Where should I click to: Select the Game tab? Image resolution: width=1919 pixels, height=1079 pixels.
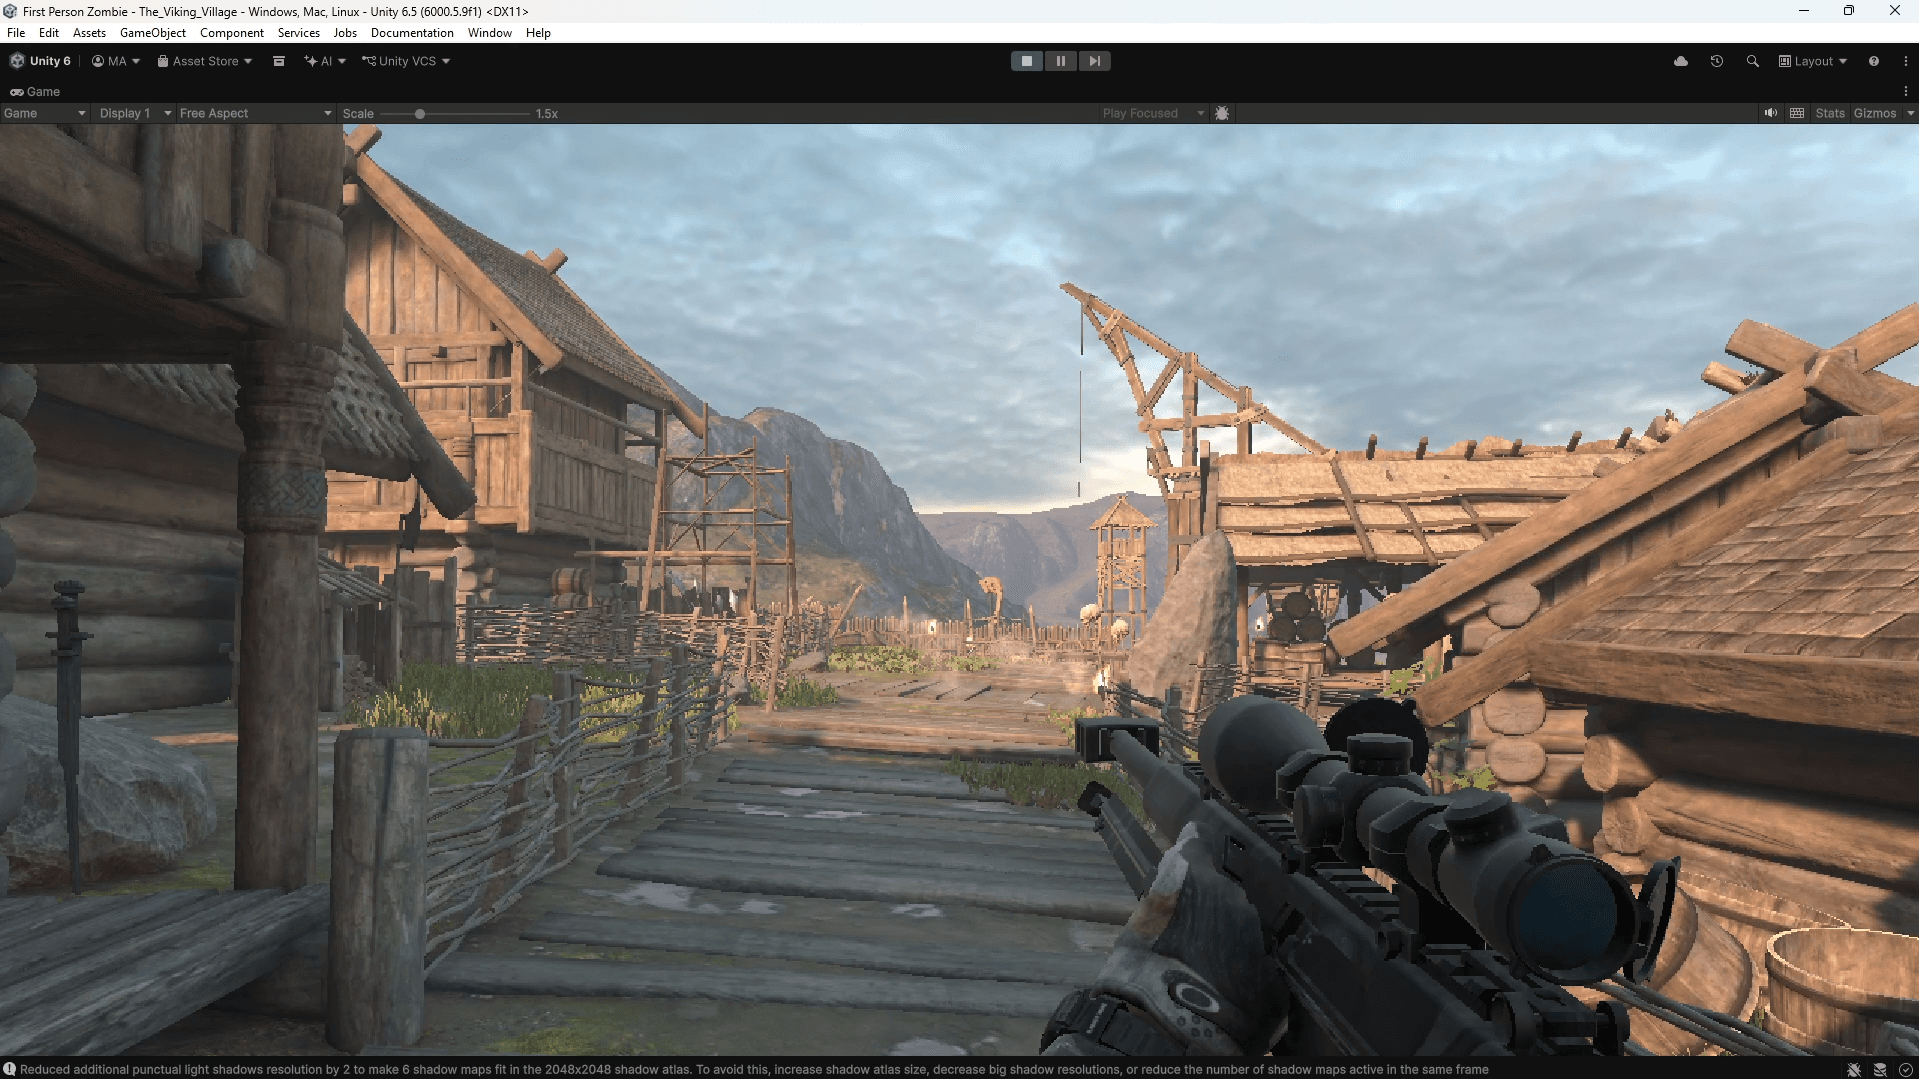coord(35,91)
